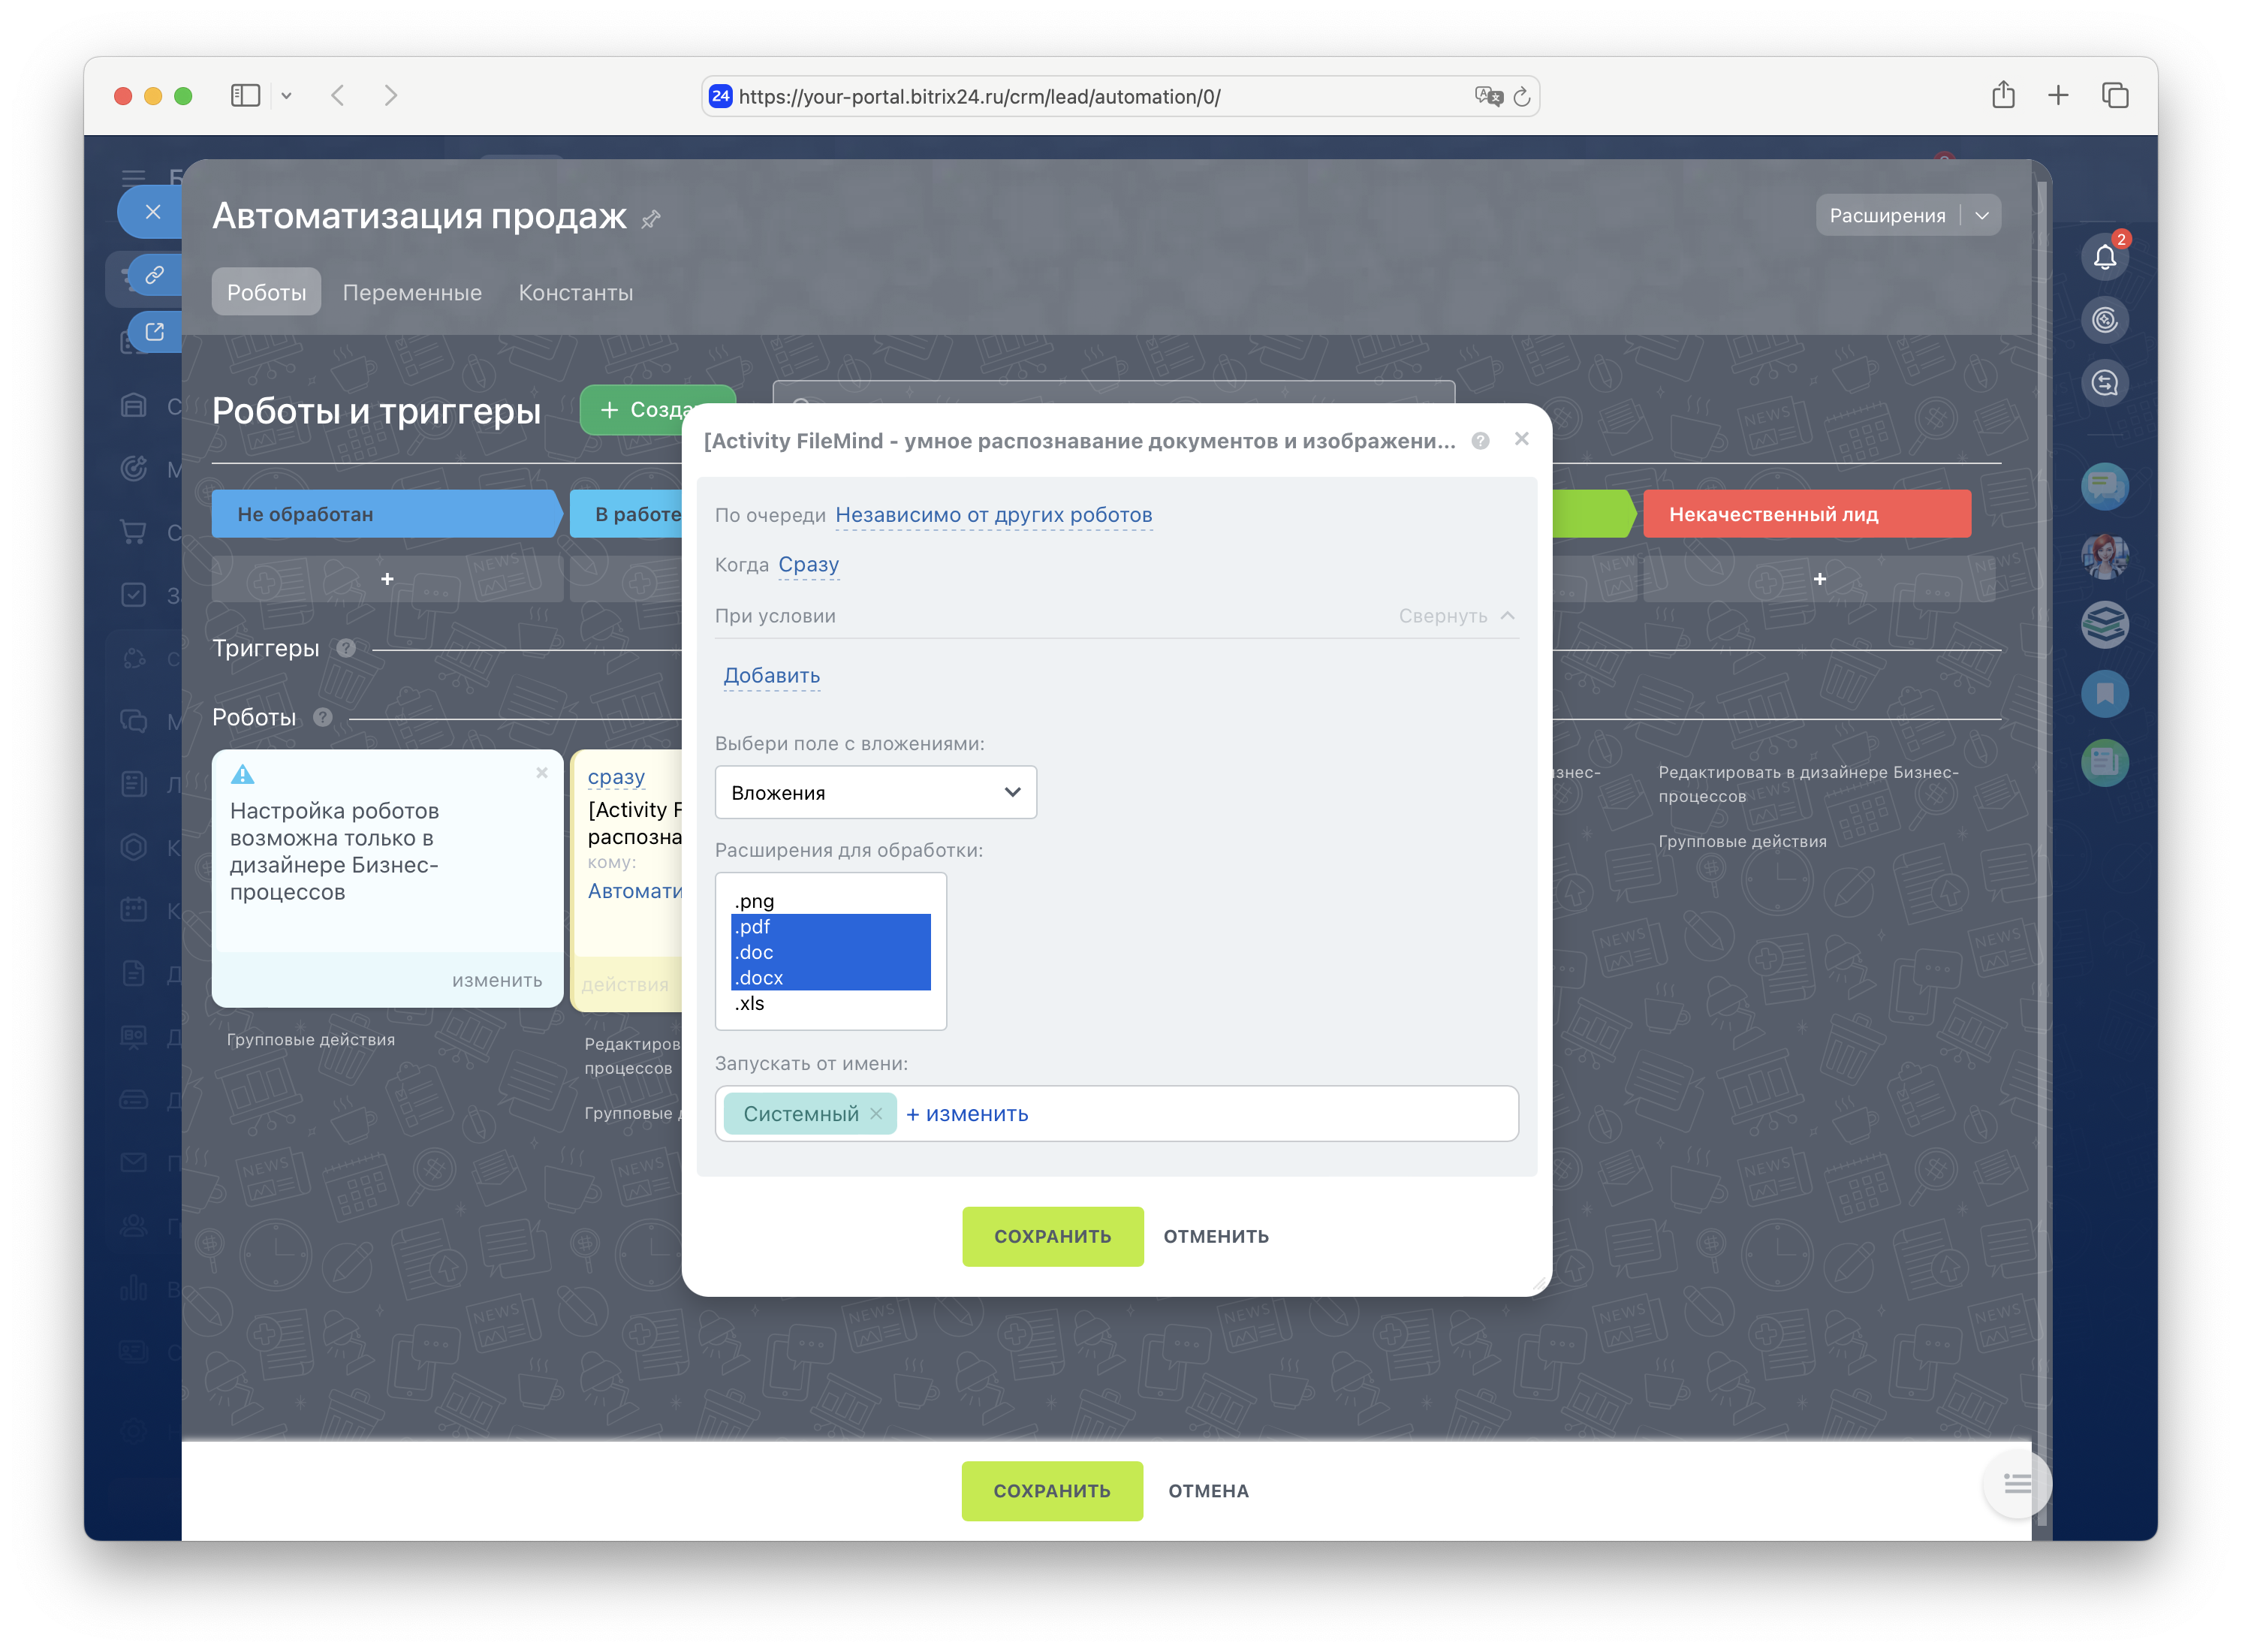Click the copy link icon button
2242x1652 pixels.
pos(154,275)
